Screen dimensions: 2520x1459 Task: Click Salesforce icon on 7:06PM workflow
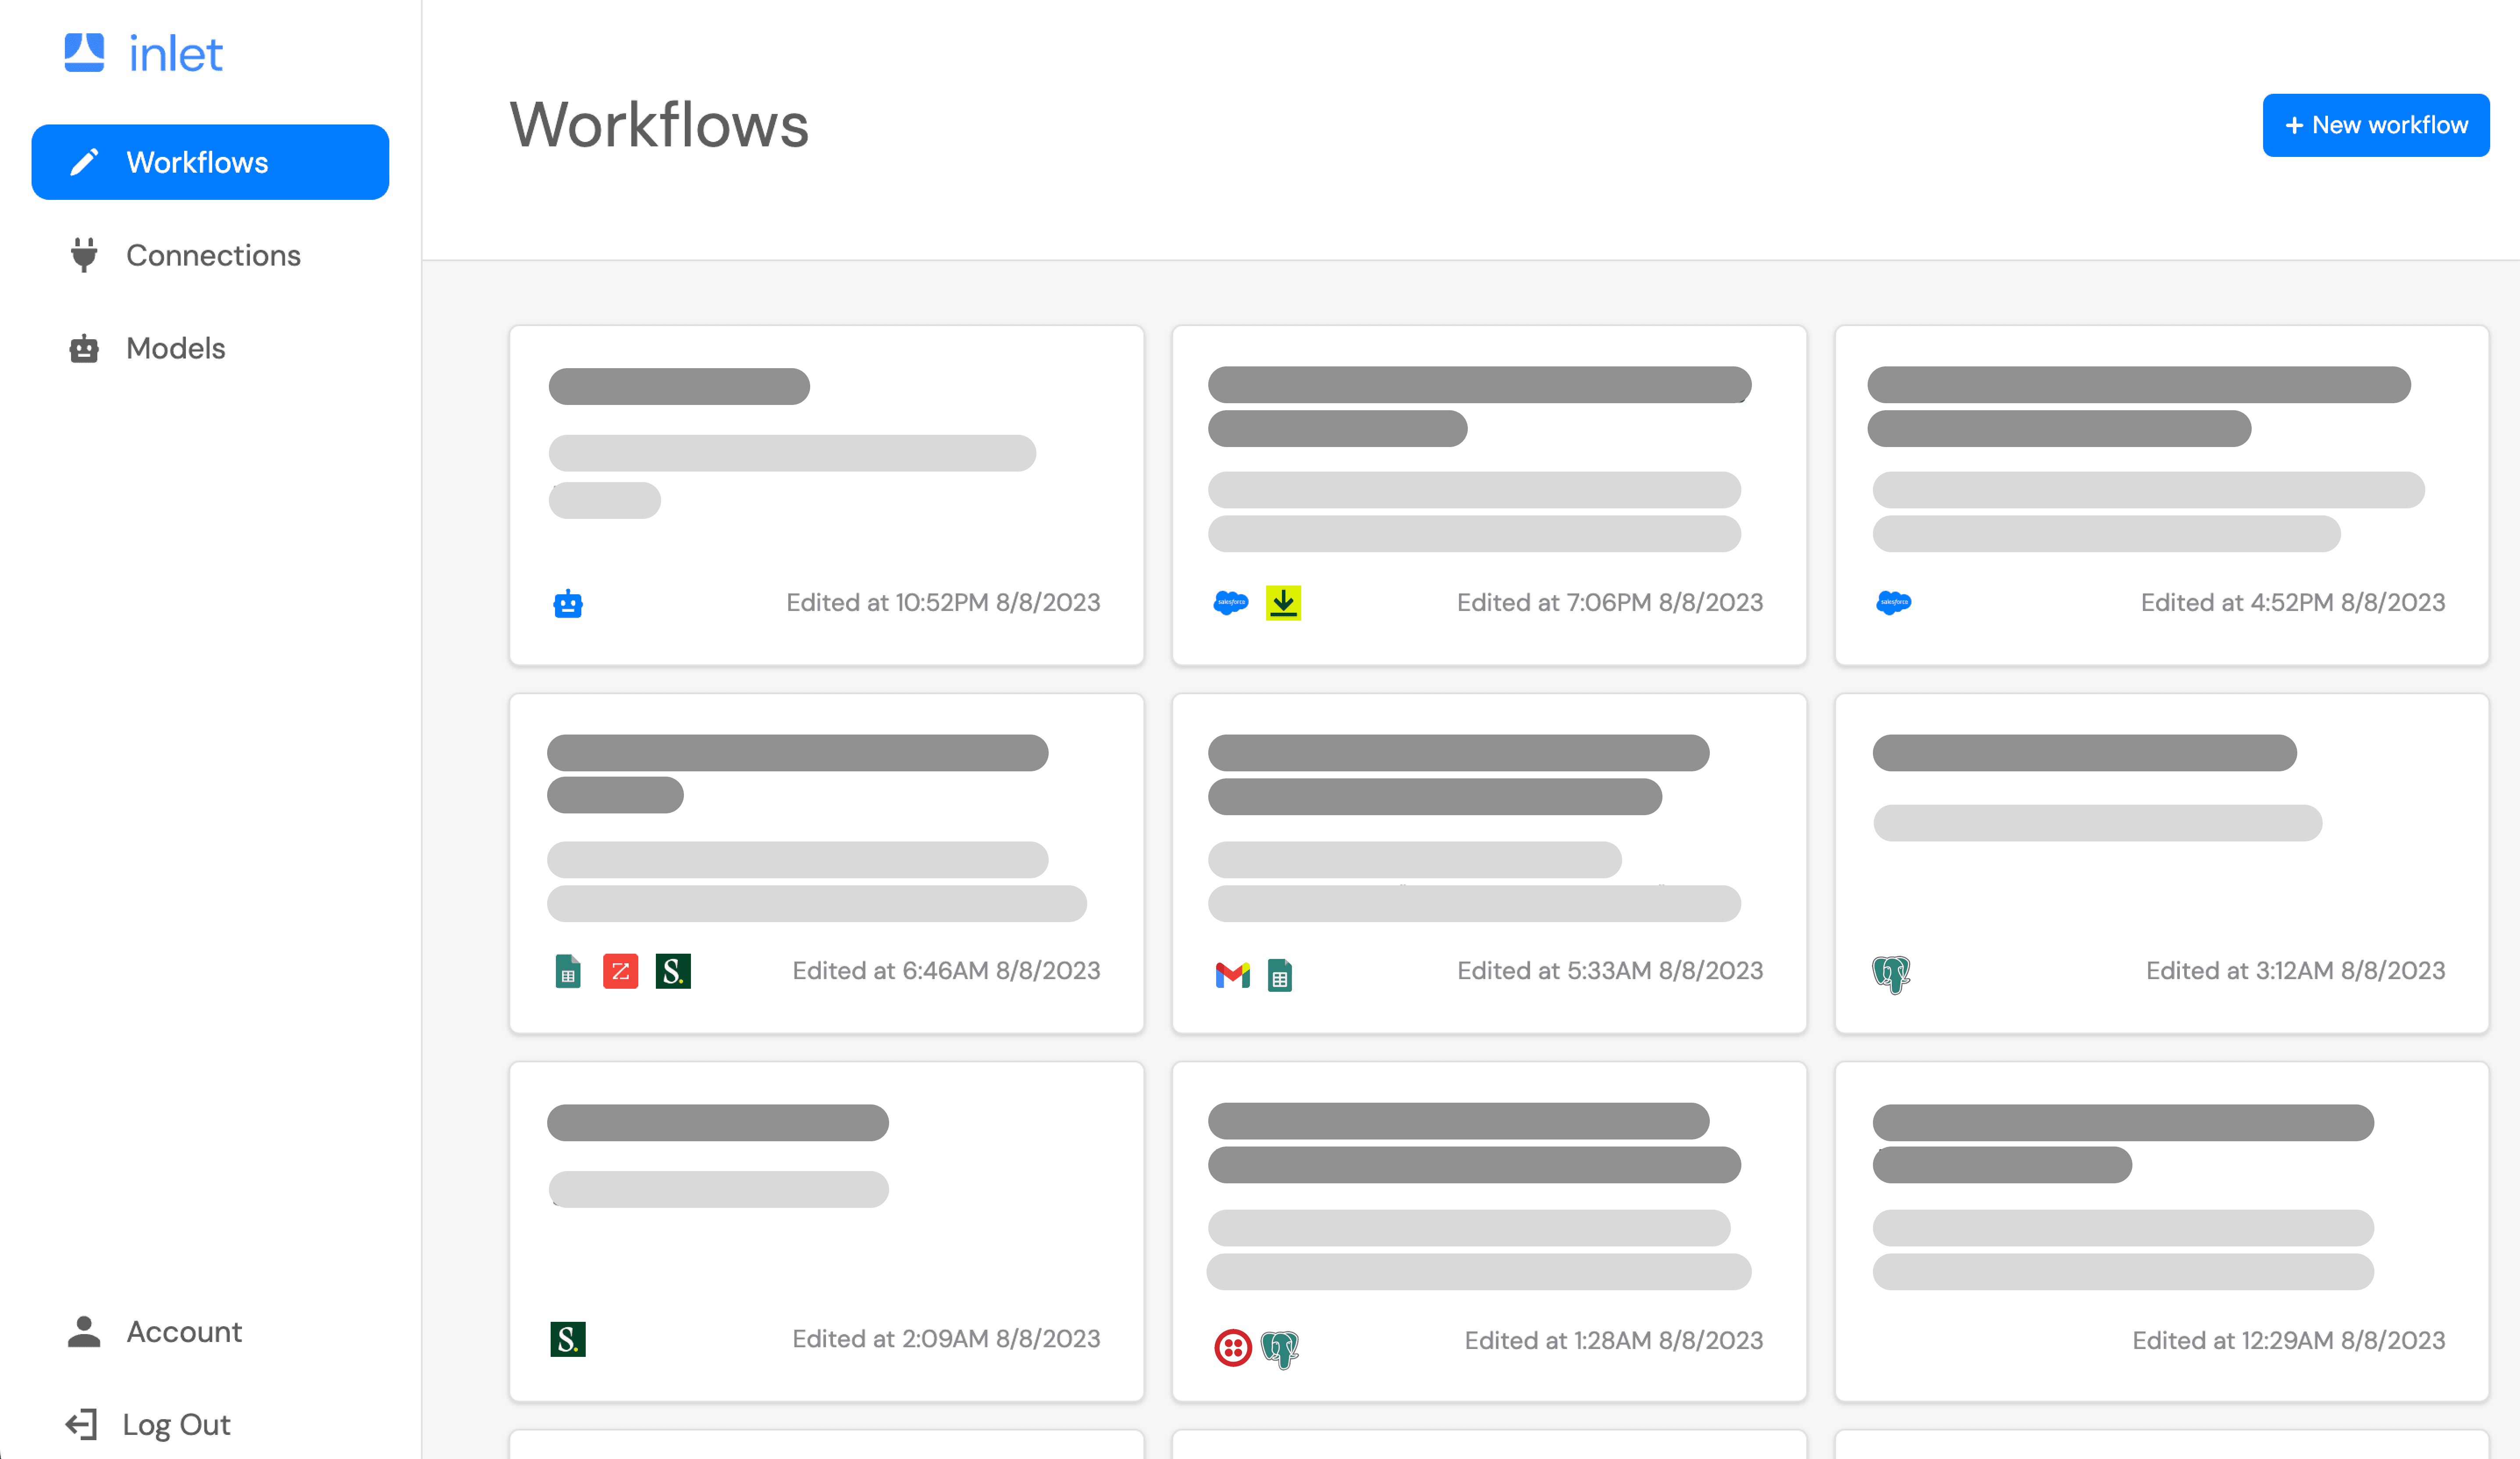point(1230,603)
